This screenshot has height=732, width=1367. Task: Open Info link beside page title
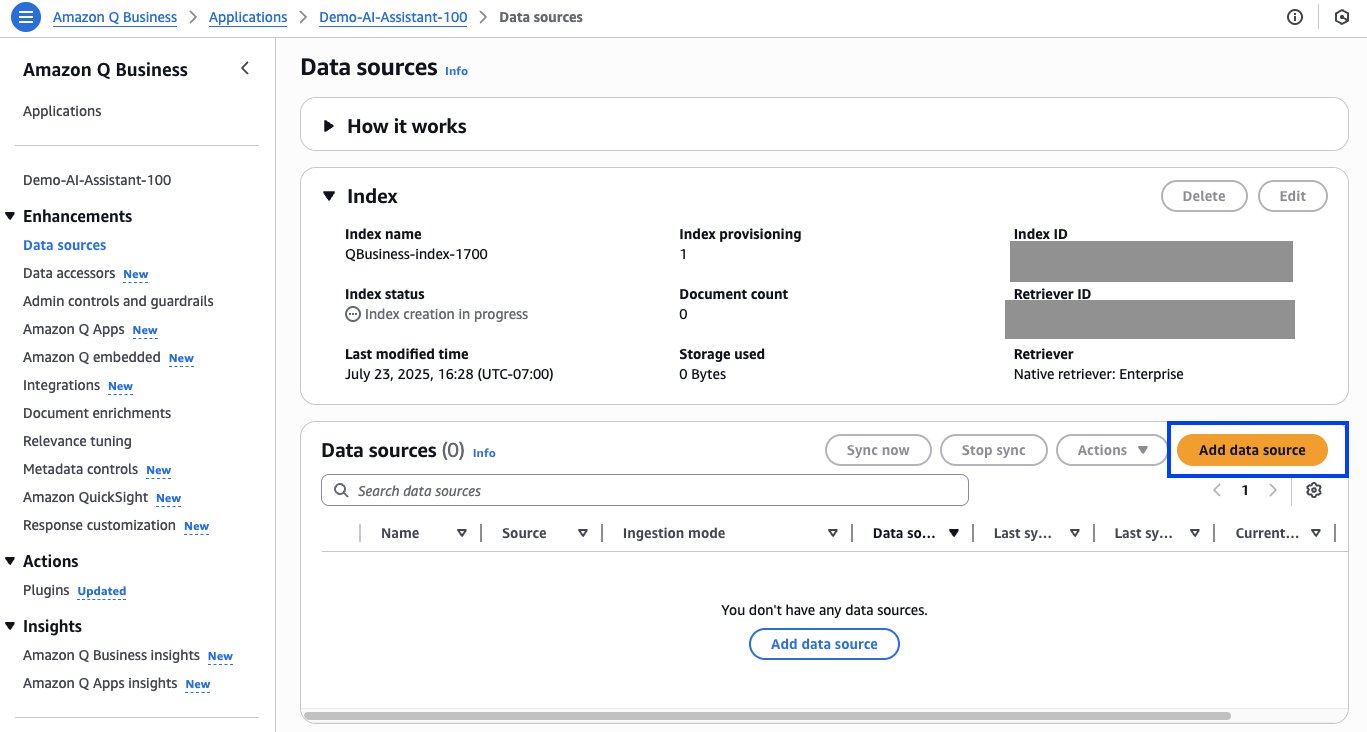tap(456, 71)
